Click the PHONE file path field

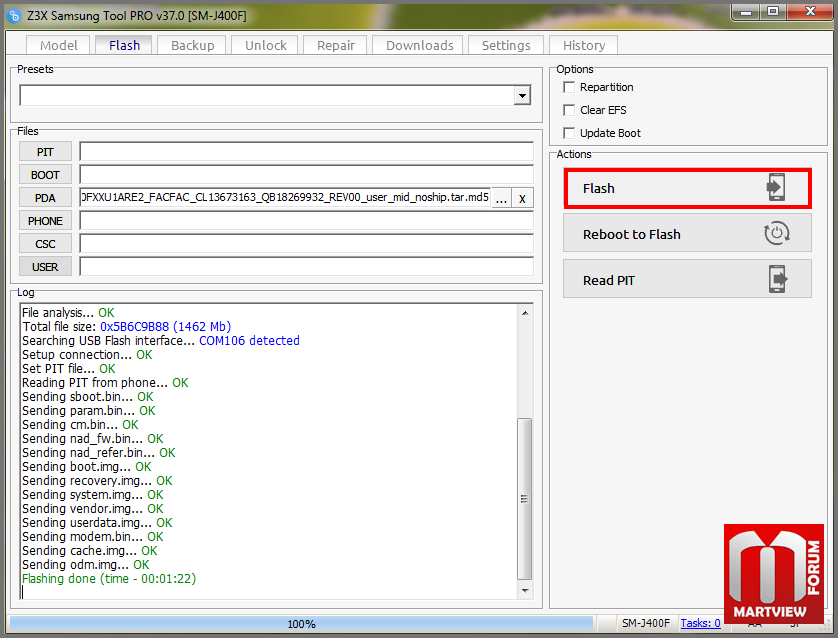(x=306, y=221)
